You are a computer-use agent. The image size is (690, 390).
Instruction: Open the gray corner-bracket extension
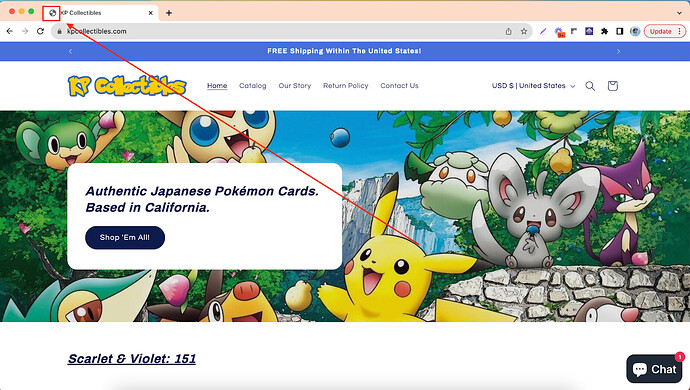point(574,31)
